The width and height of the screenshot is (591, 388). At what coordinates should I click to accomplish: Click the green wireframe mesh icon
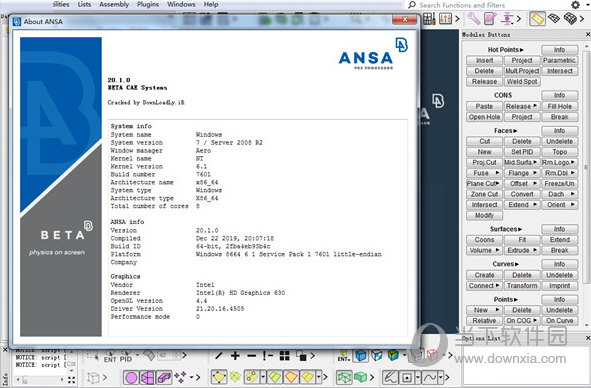point(344,377)
